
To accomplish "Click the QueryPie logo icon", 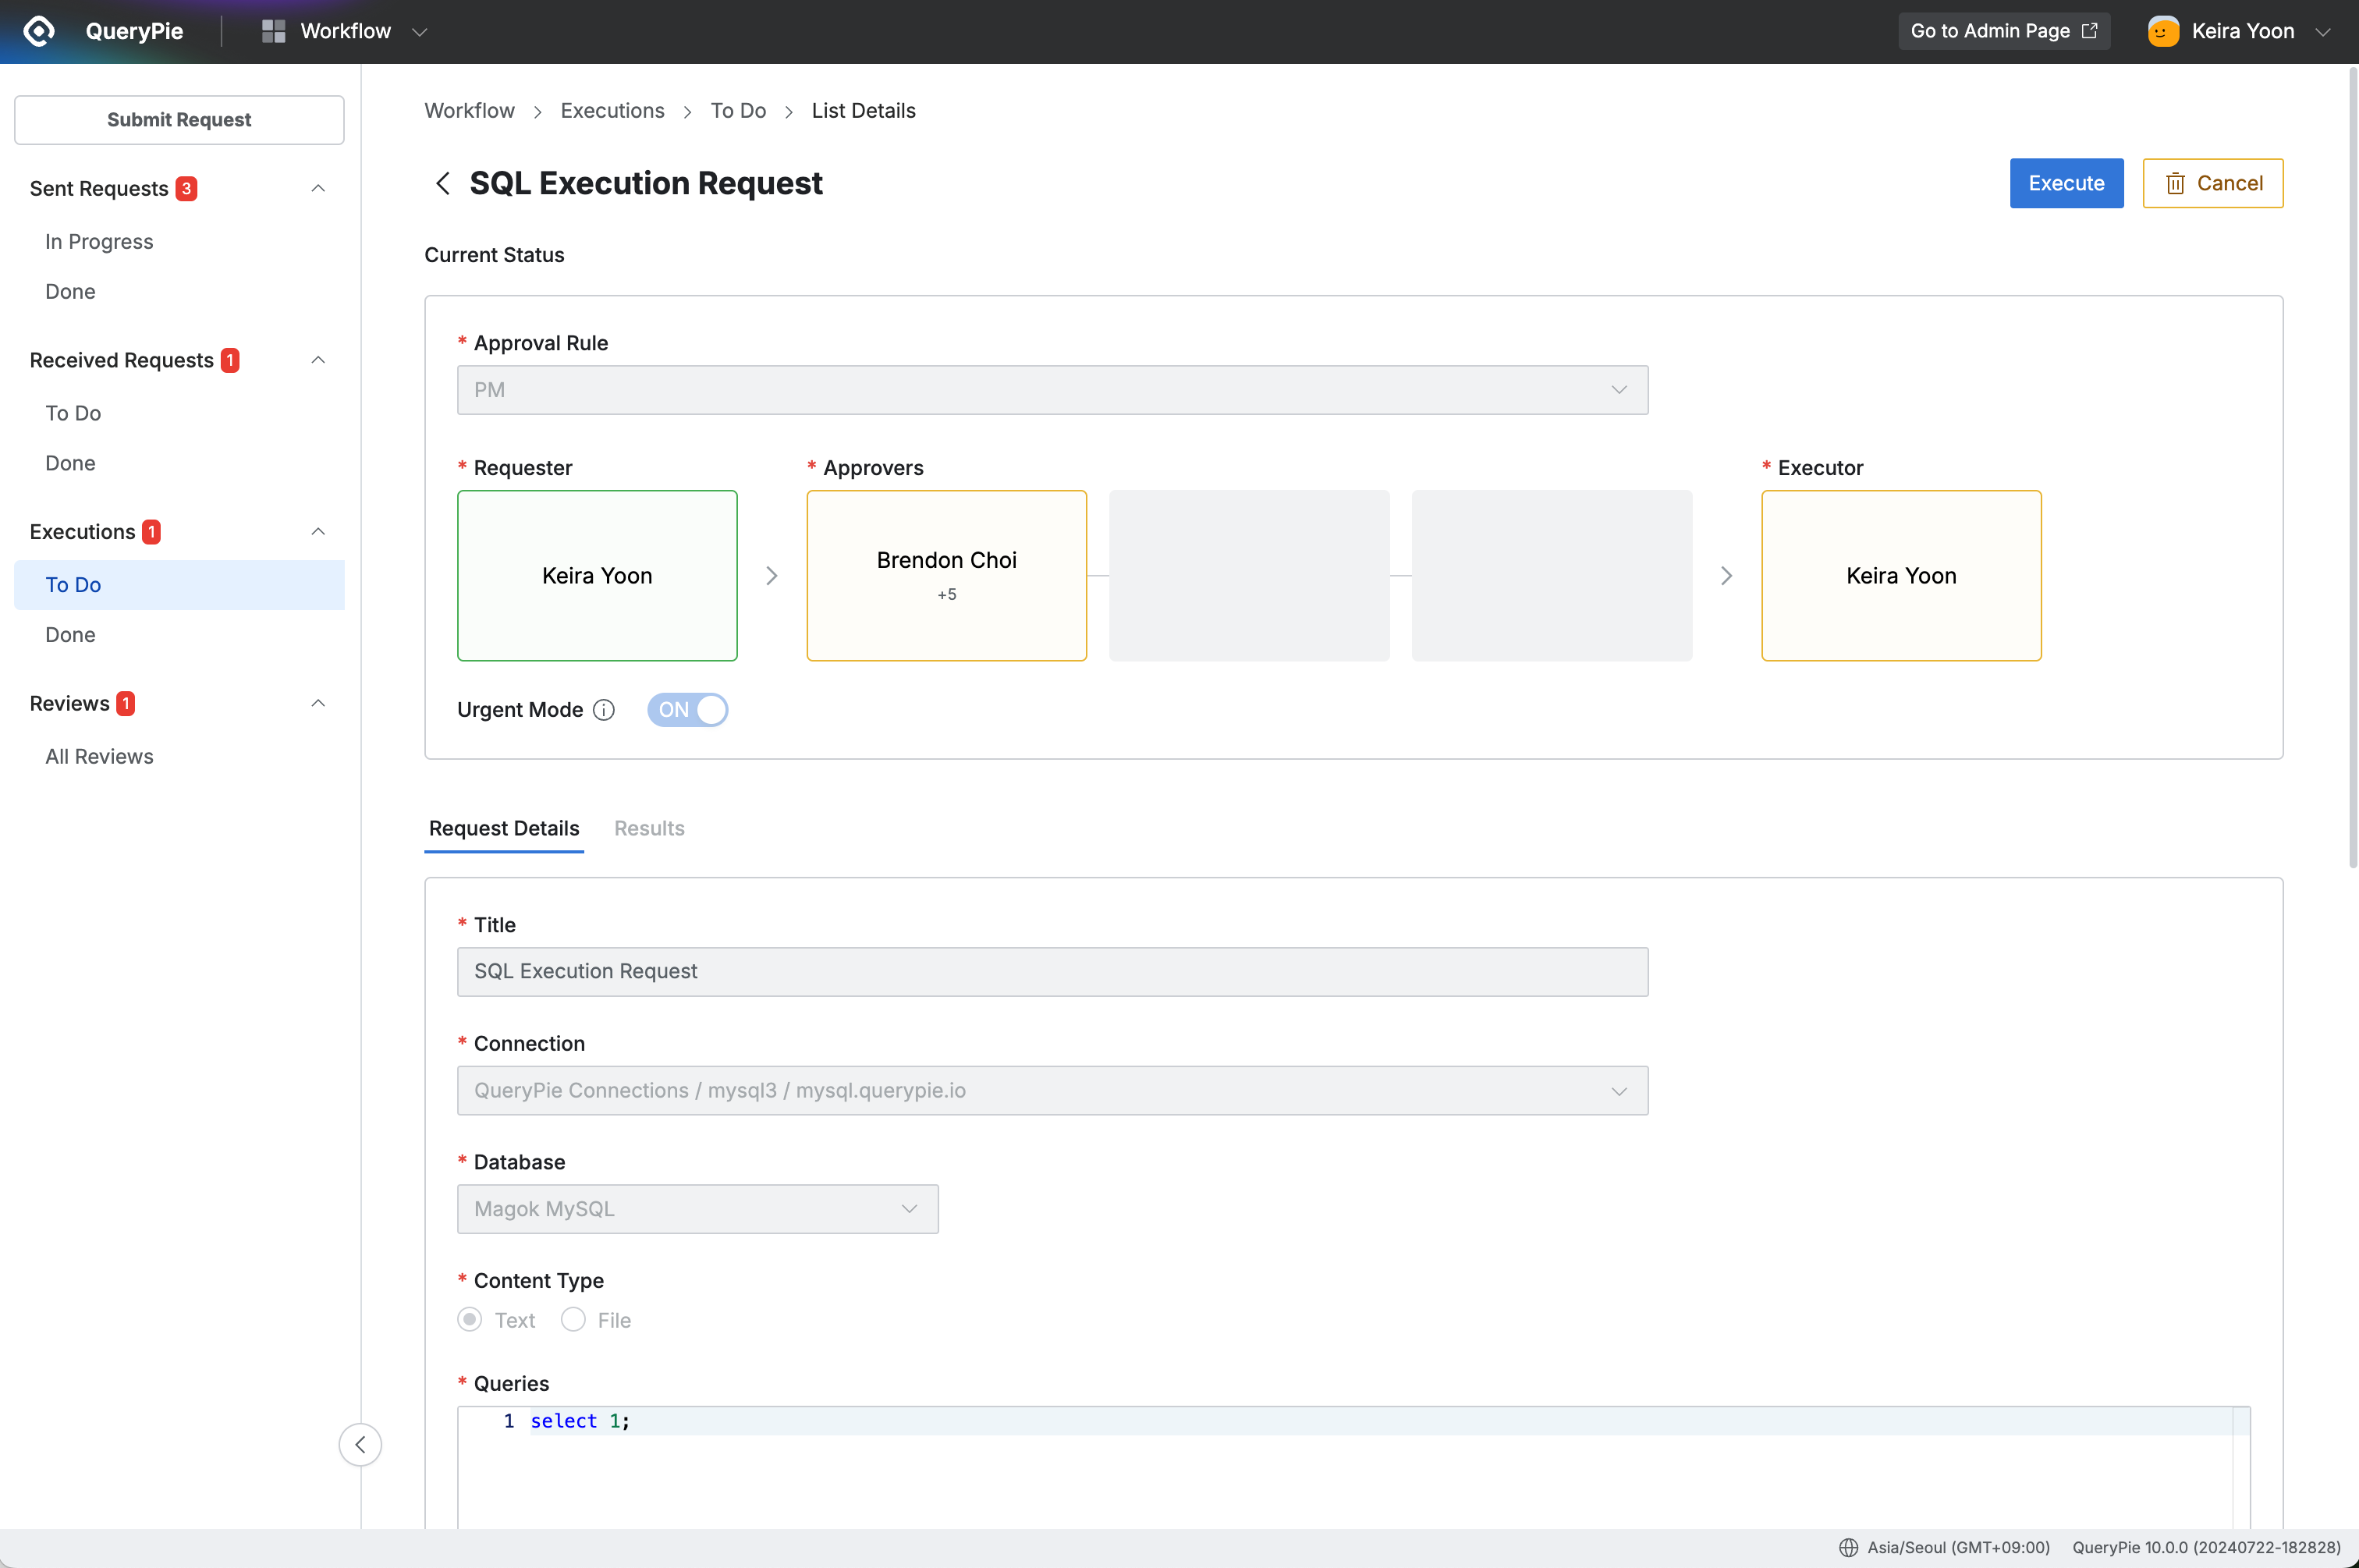I will (x=38, y=31).
